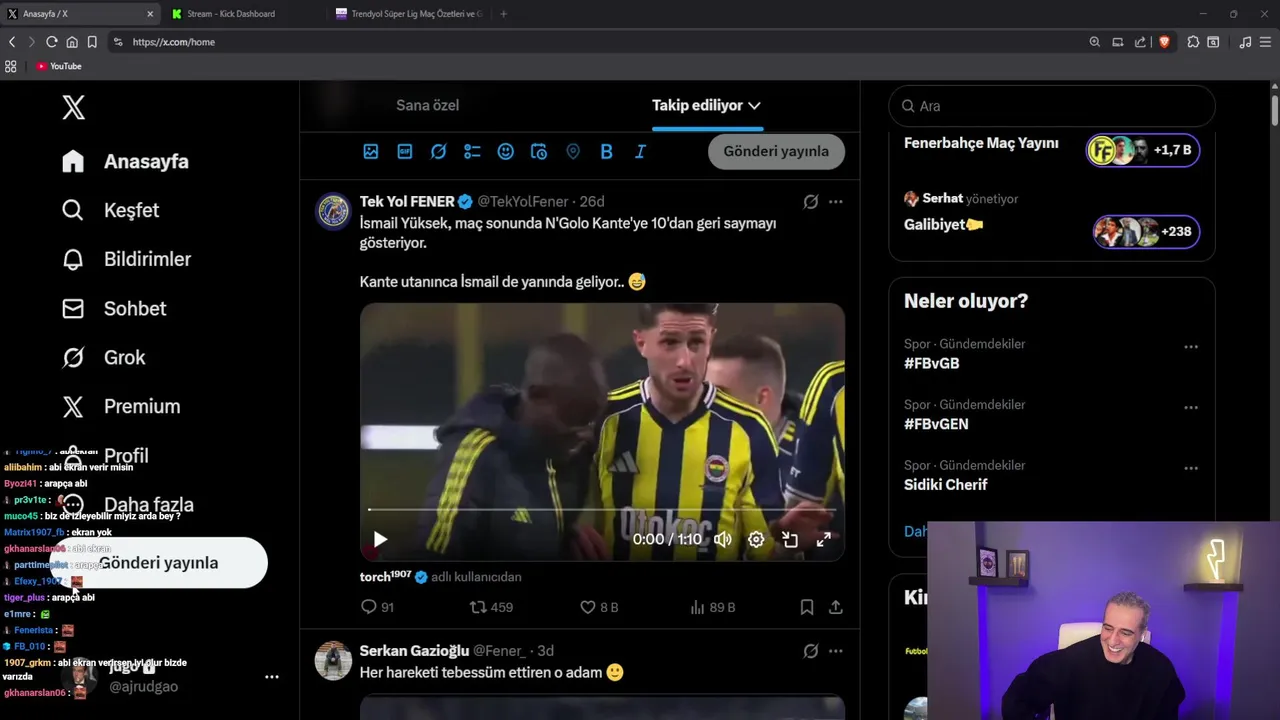Toggle italic formatting in composer

(640, 151)
